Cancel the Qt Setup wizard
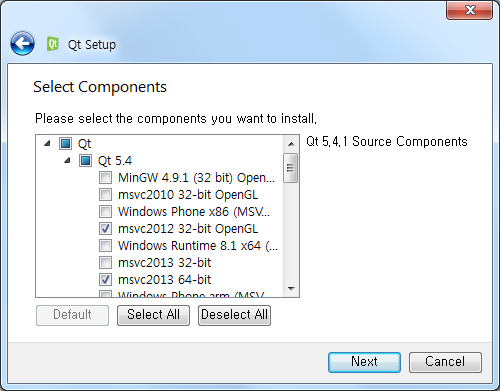 [445, 362]
